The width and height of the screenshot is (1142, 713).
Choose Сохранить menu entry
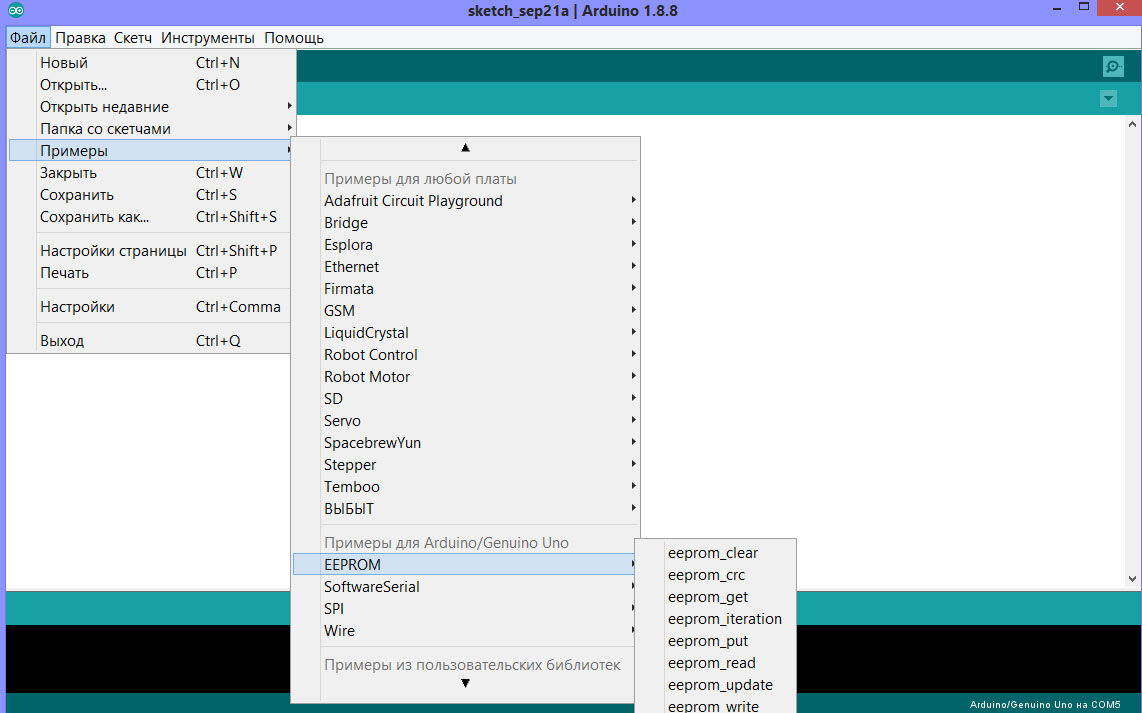pyautogui.click(x=151, y=195)
